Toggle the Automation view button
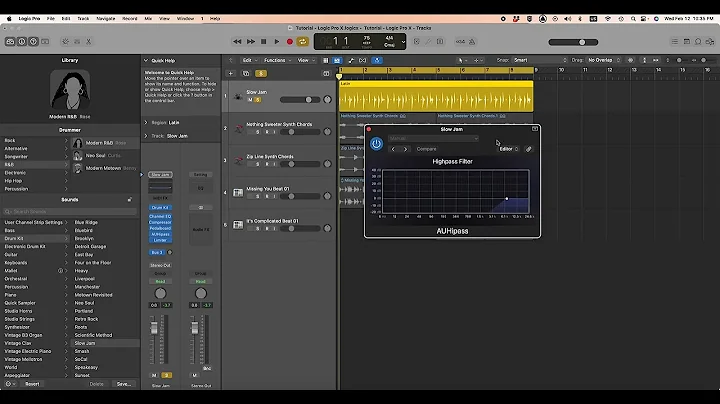Viewport: 720px width, 404px height. 351,60
